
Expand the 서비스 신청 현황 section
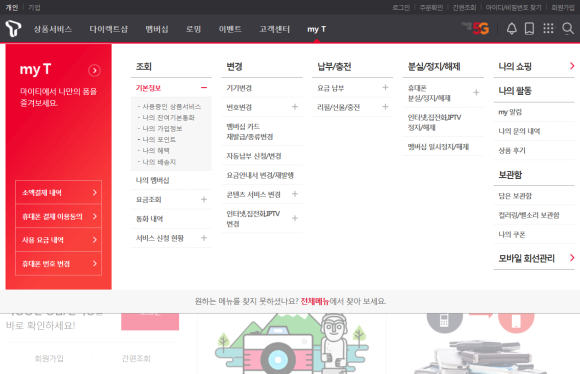(204, 238)
